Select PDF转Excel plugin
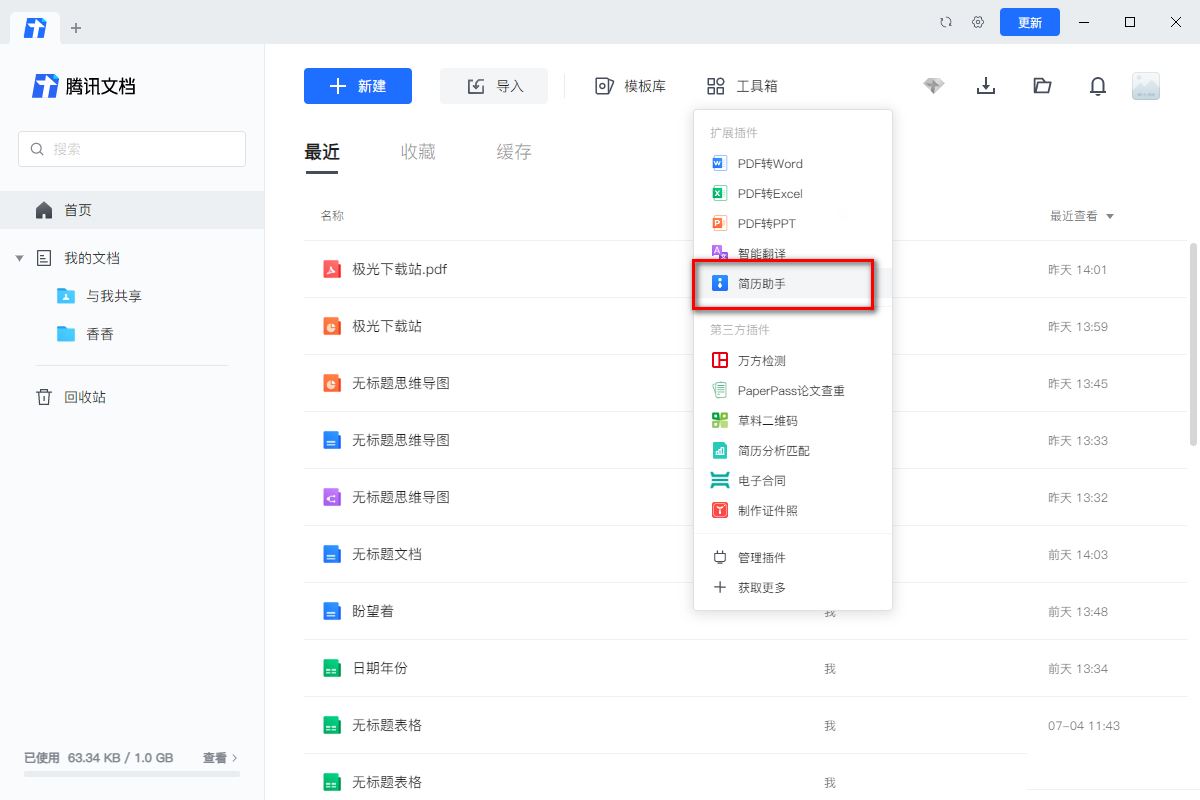The width and height of the screenshot is (1200, 800). click(792, 193)
